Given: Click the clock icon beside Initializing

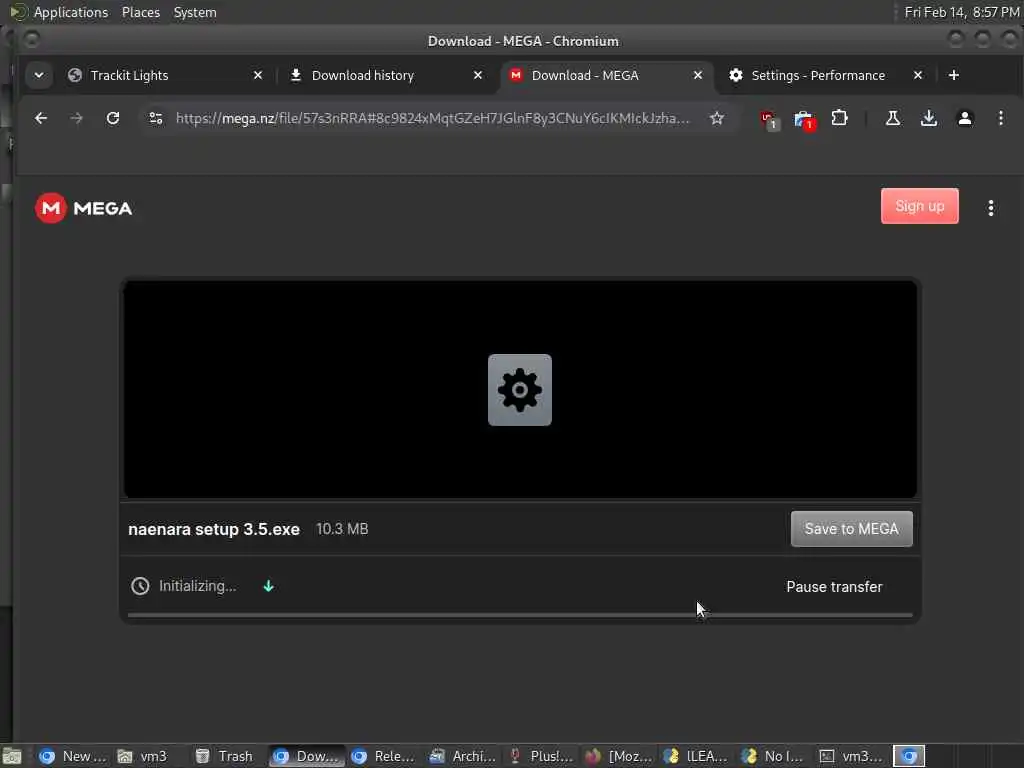Looking at the screenshot, I should [140, 586].
